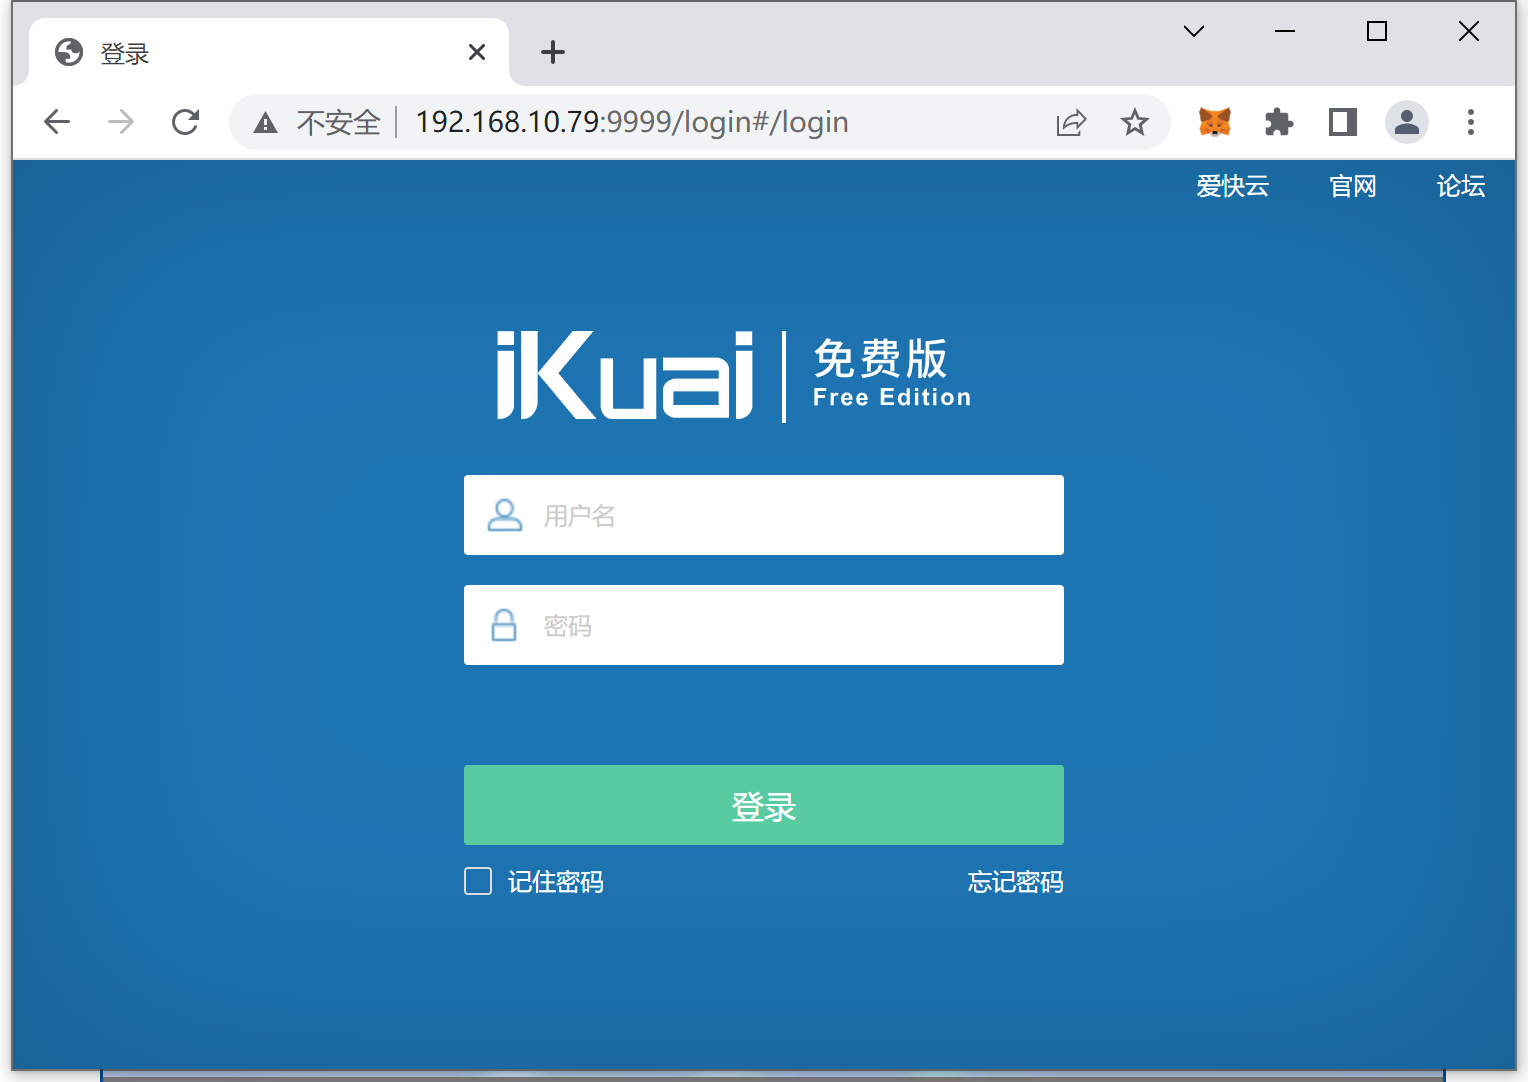Close the browser window
The image size is (1528, 1082).
[1469, 31]
